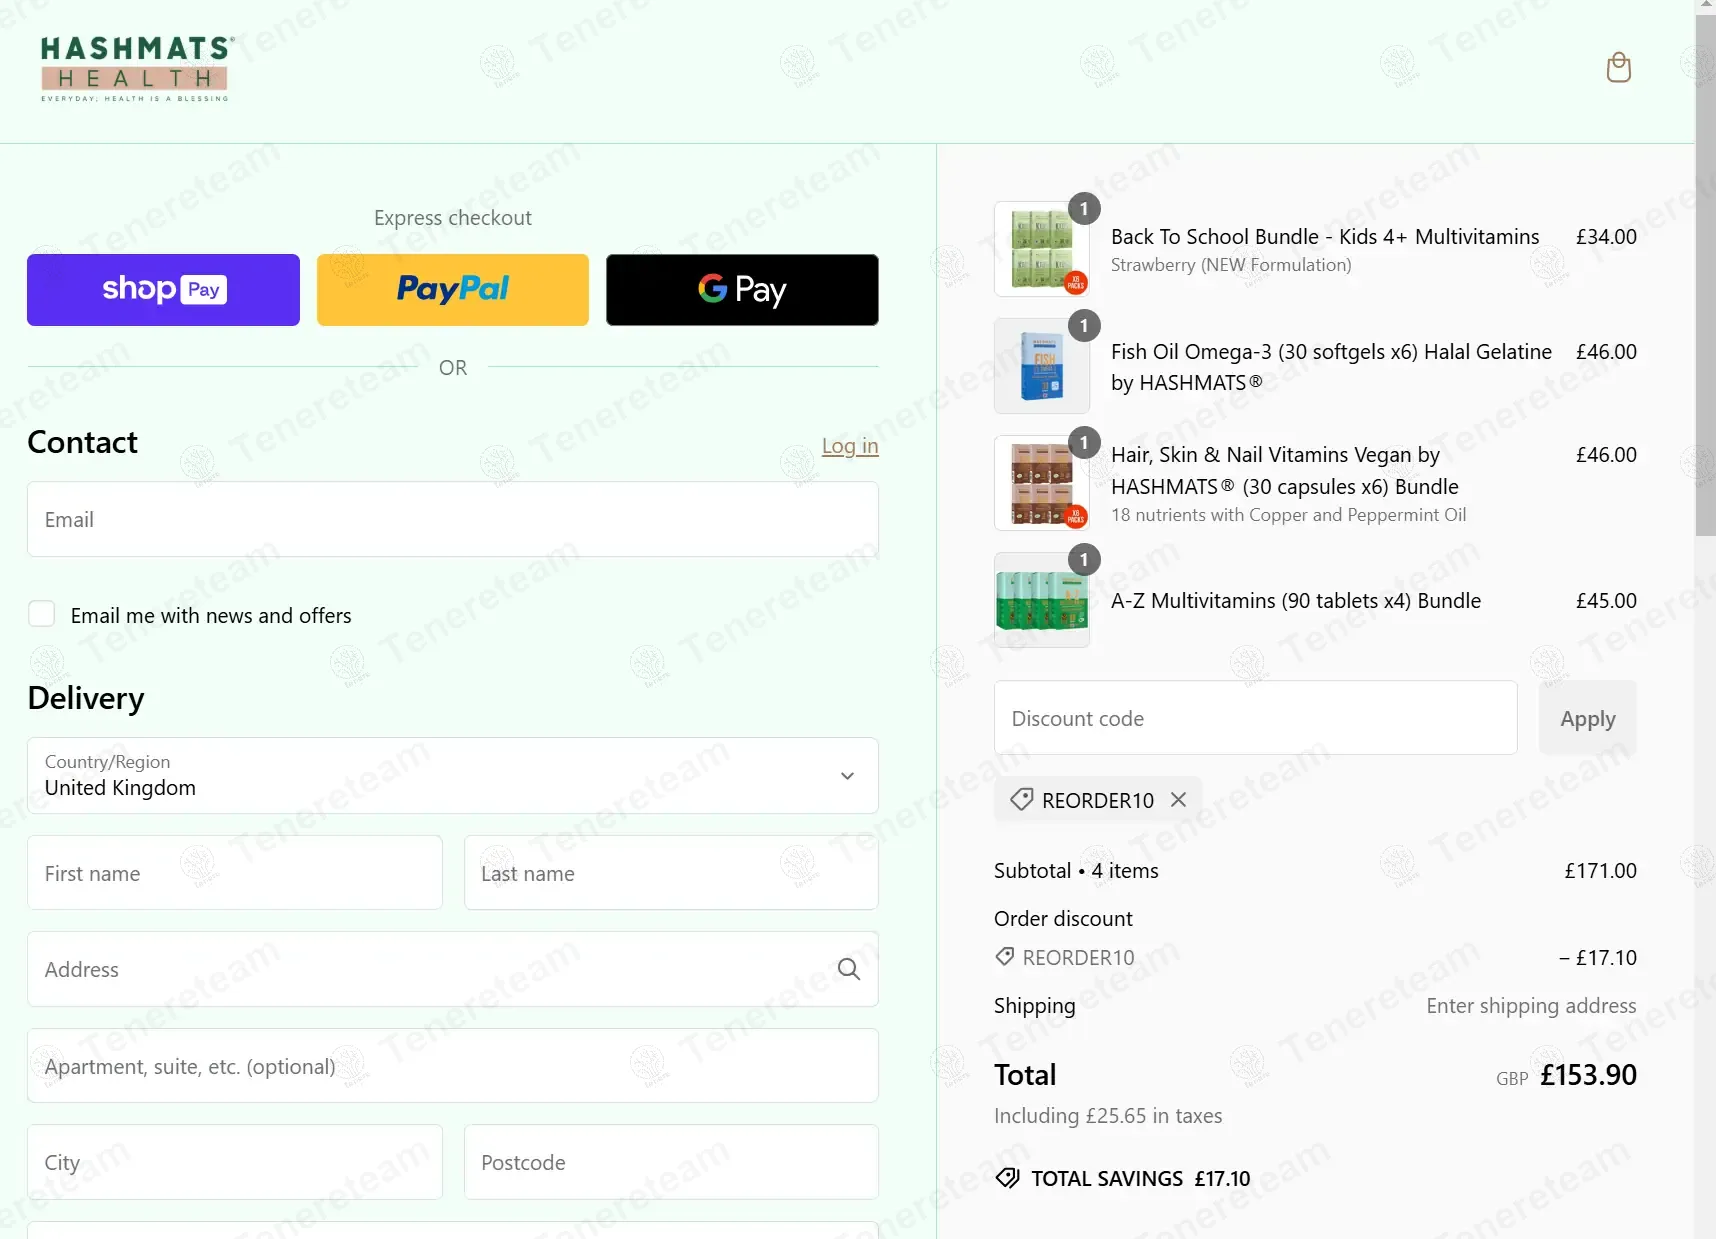1716x1239 pixels.
Task: Click the Hashmats Health logo
Action: 136,68
